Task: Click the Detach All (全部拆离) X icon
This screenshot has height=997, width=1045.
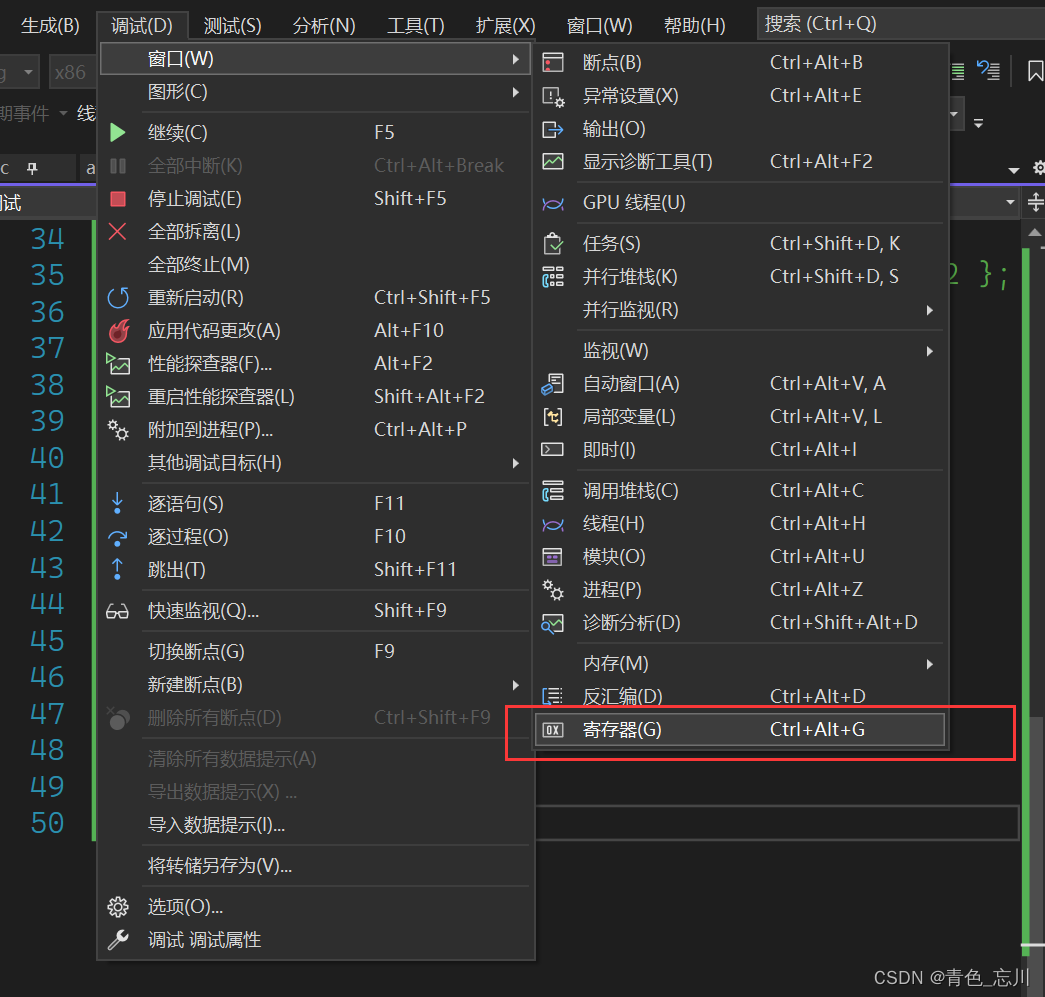Action: (117, 231)
